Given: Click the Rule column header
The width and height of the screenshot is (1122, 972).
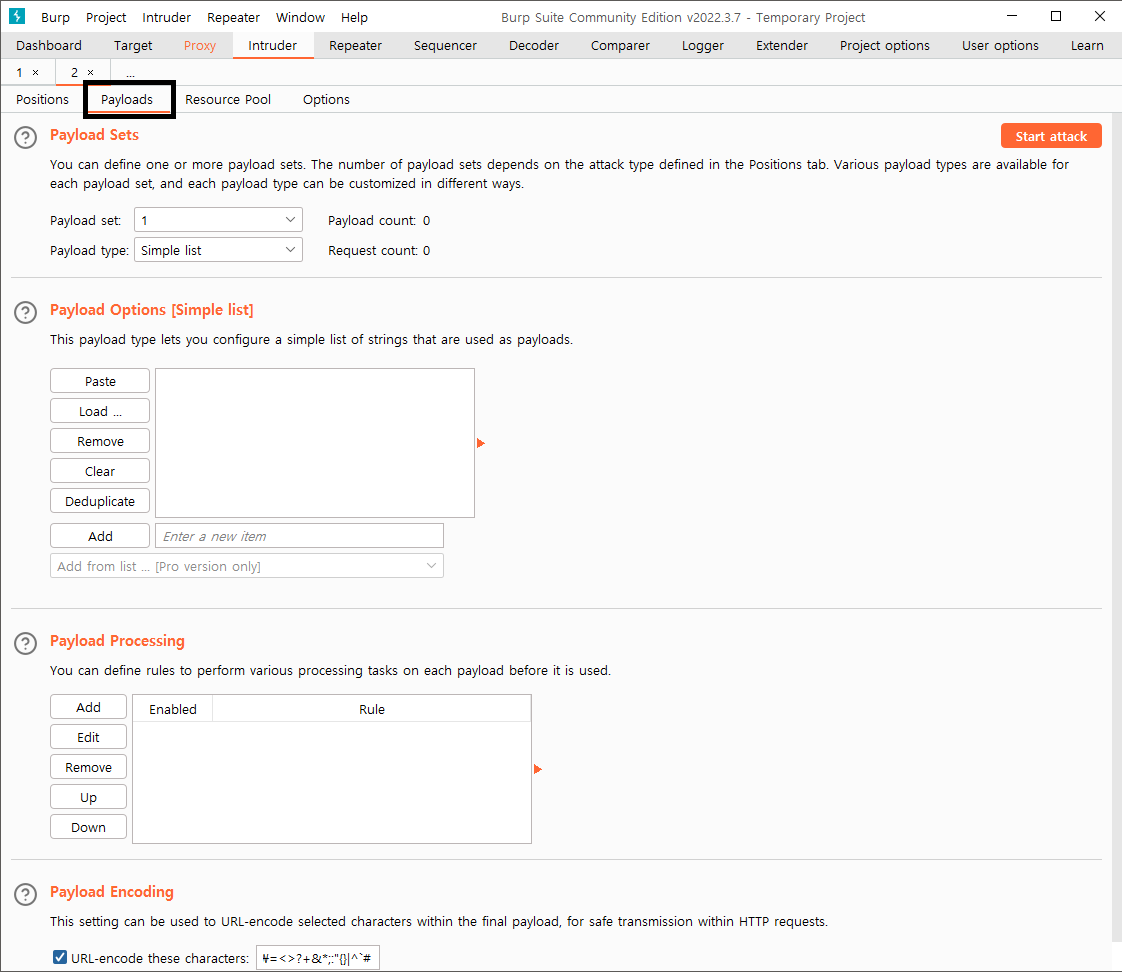Looking at the screenshot, I should point(372,709).
